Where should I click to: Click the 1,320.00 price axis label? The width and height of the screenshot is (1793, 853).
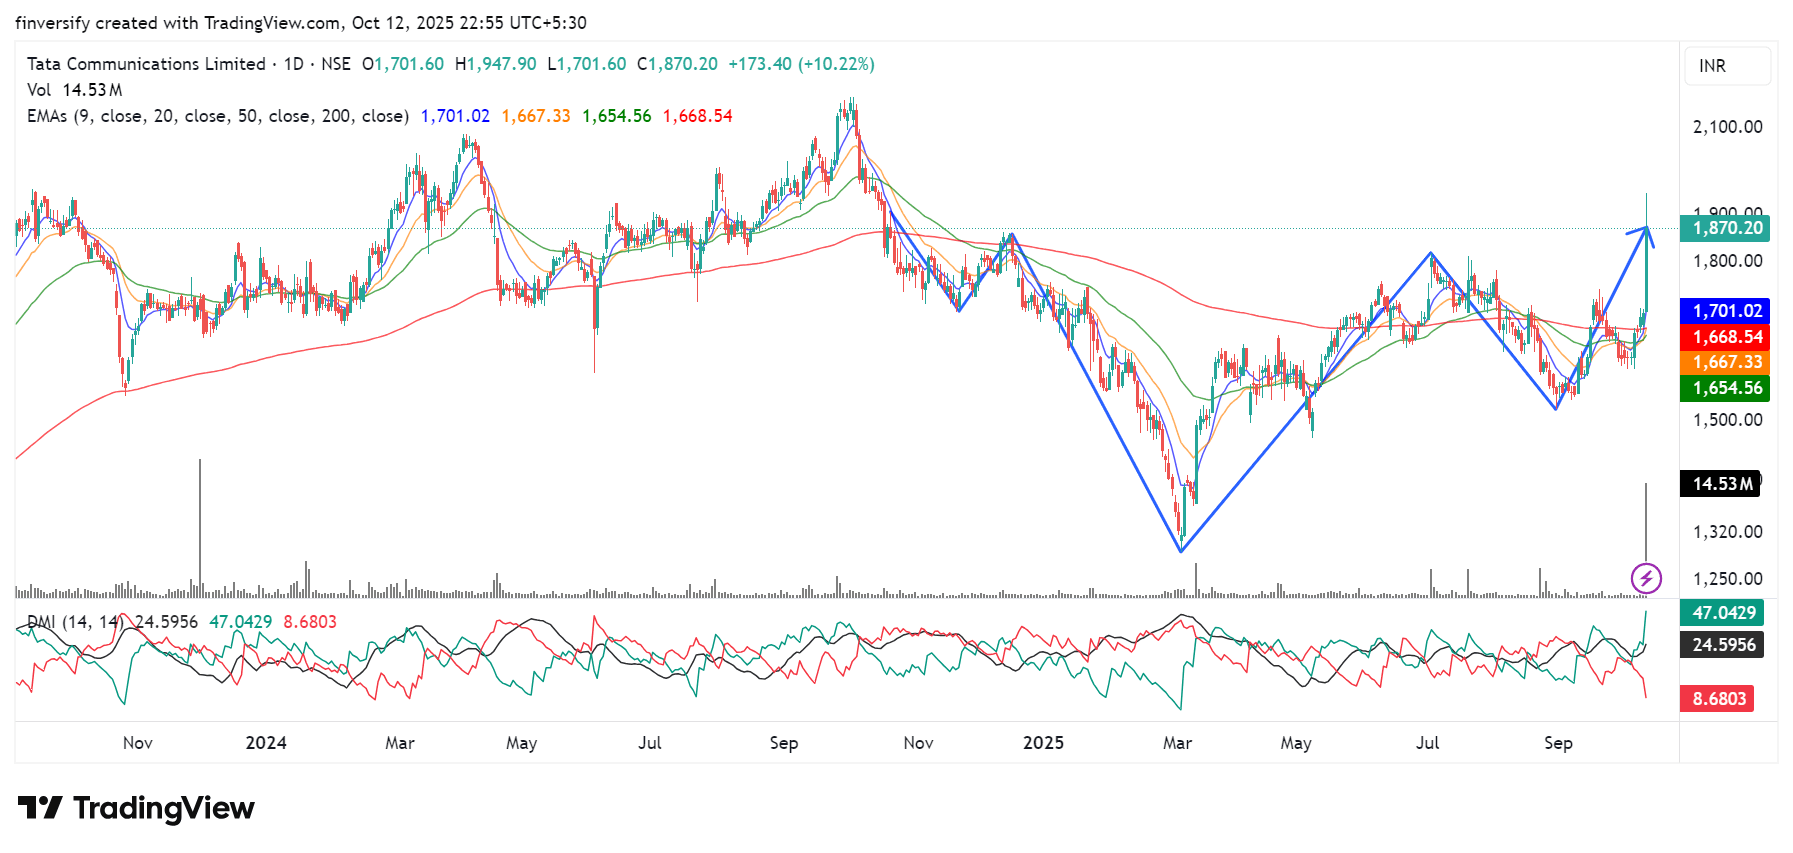click(1727, 532)
